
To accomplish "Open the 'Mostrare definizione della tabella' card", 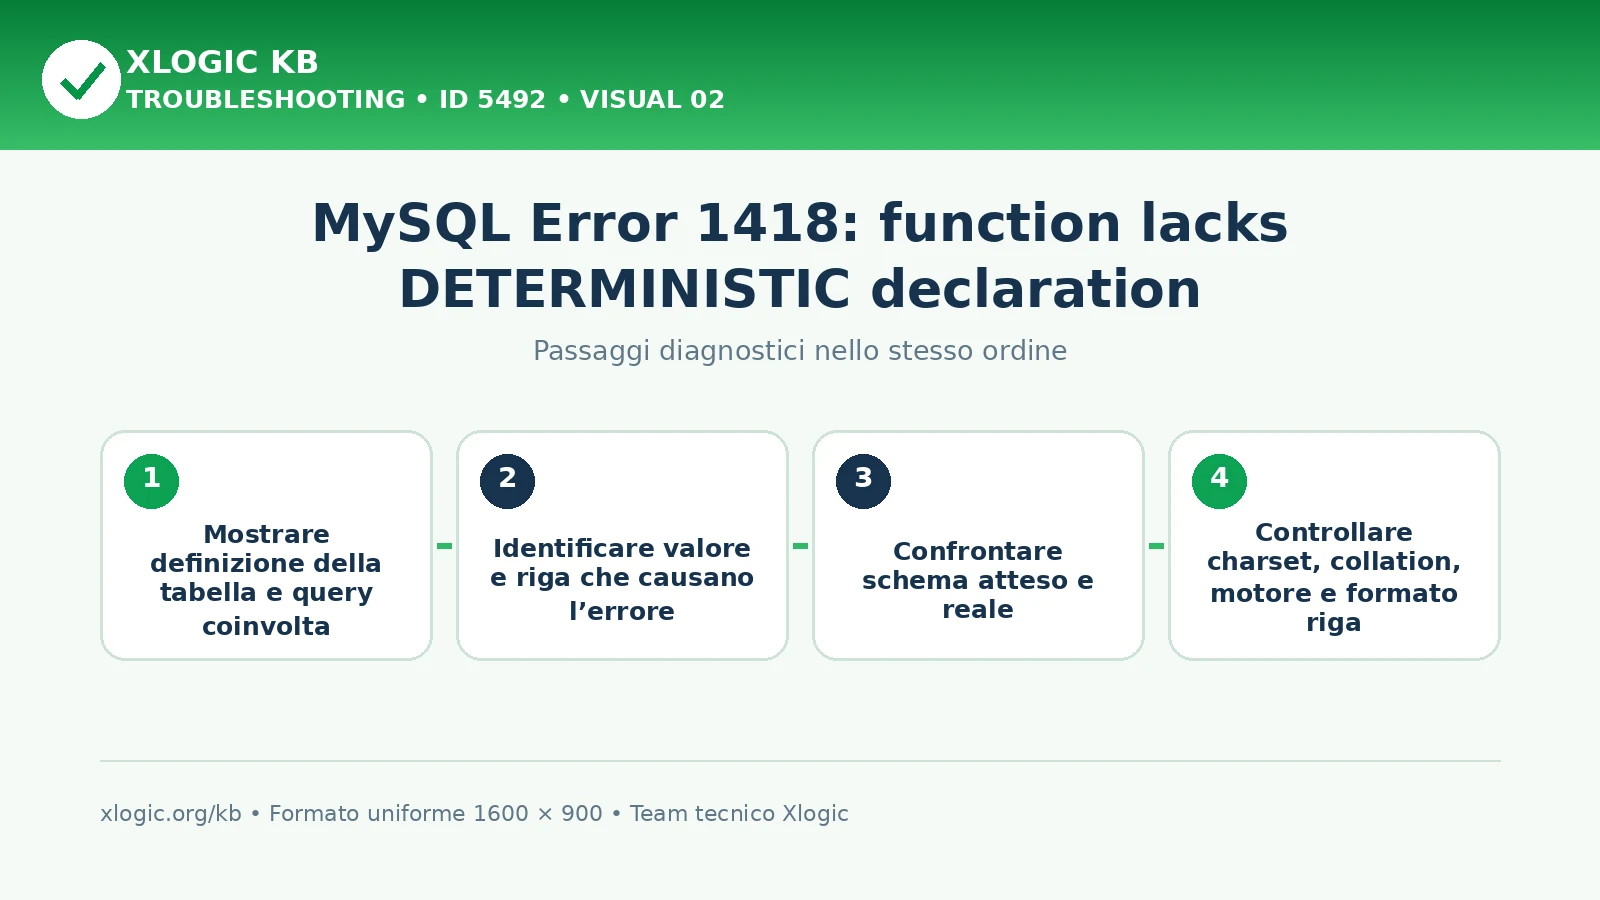I will point(267,546).
